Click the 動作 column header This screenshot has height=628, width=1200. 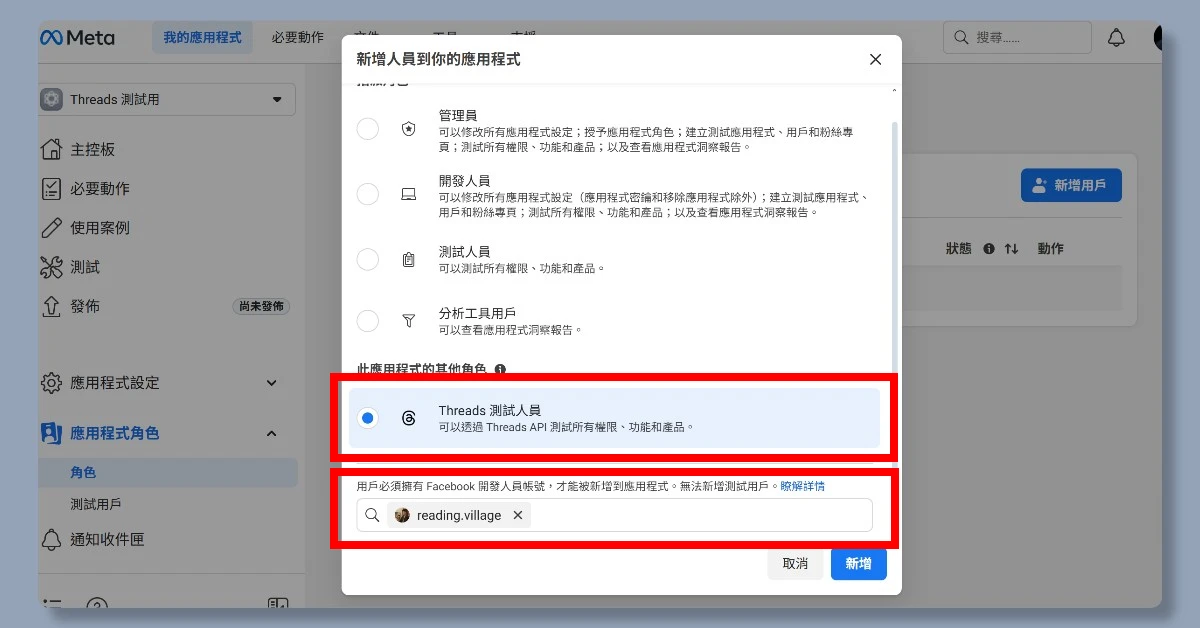coord(1050,248)
